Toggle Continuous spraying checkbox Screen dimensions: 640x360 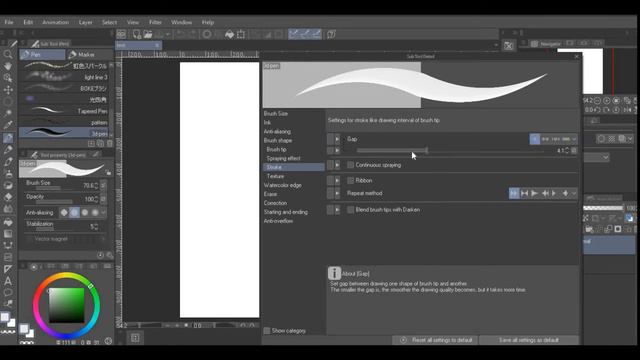(x=350, y=165)
